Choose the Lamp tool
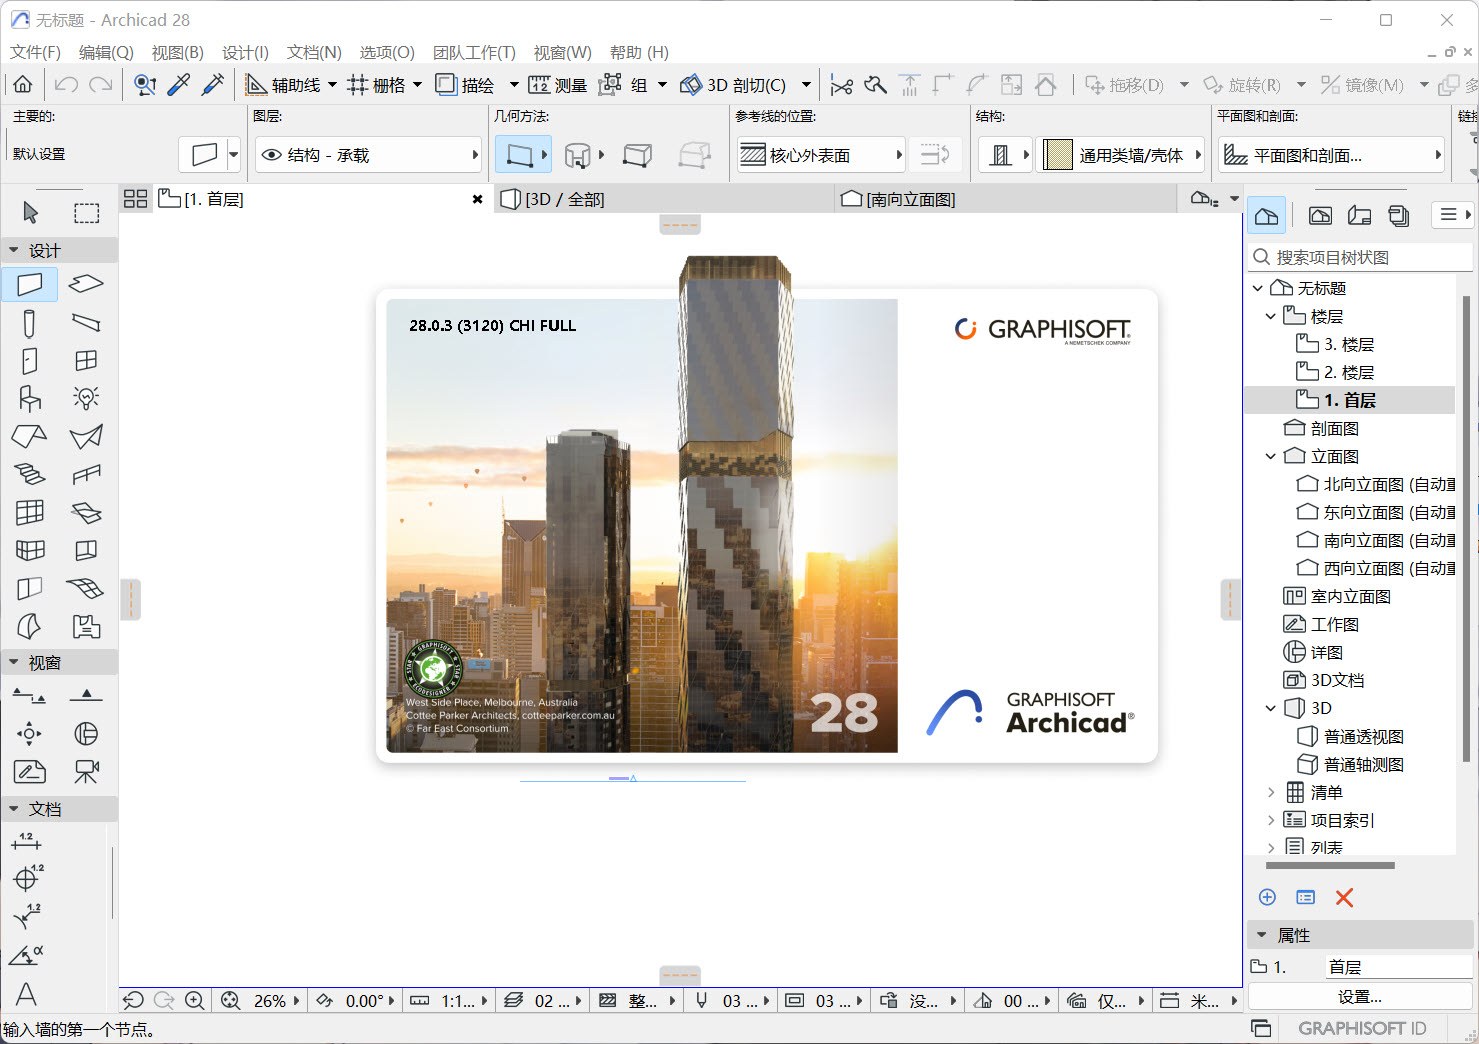 click(87, 398)
